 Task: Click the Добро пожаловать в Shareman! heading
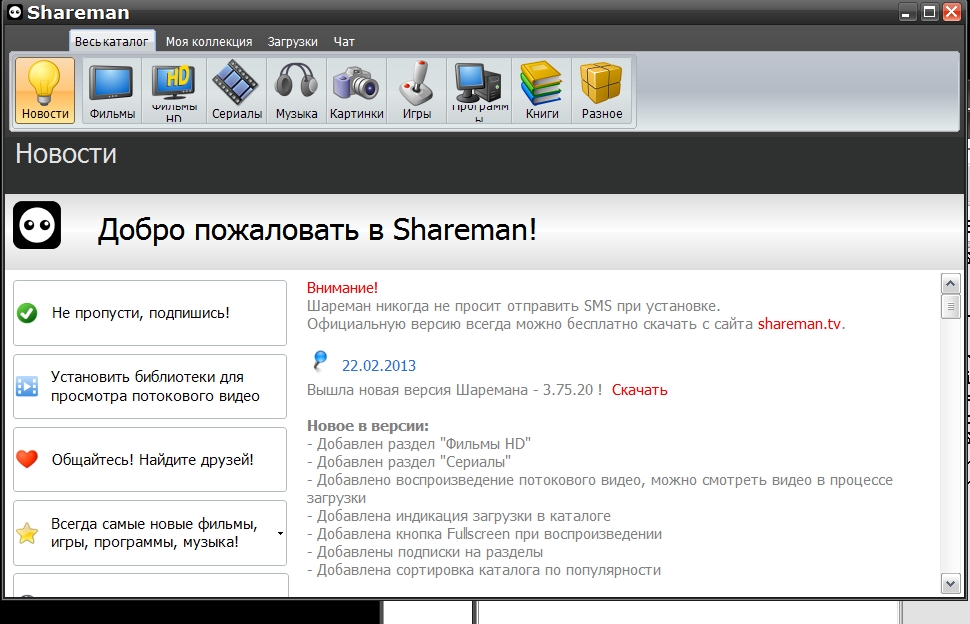coord(317,229)
